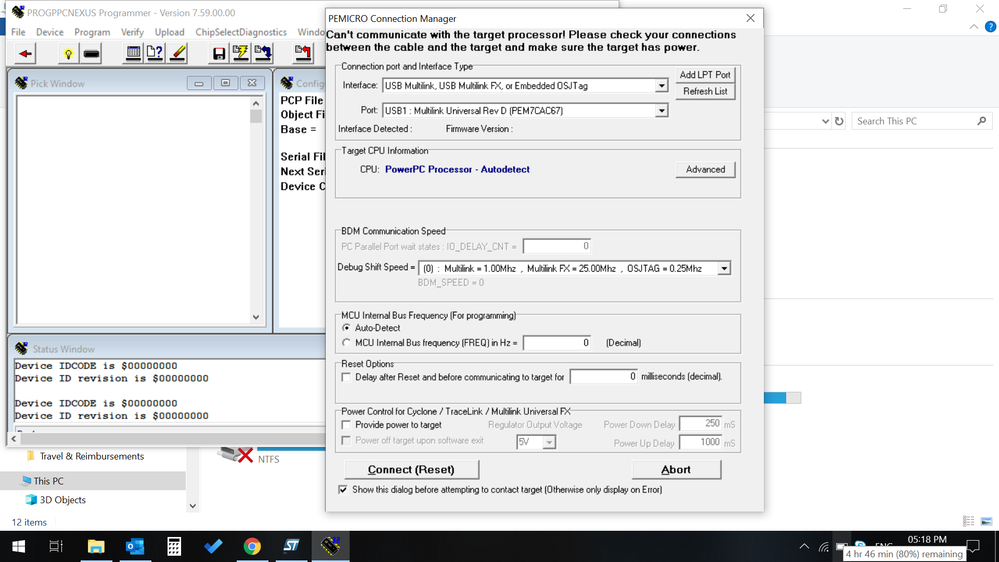Enable Delay after Reset checkbox

[x=346, y=377]
